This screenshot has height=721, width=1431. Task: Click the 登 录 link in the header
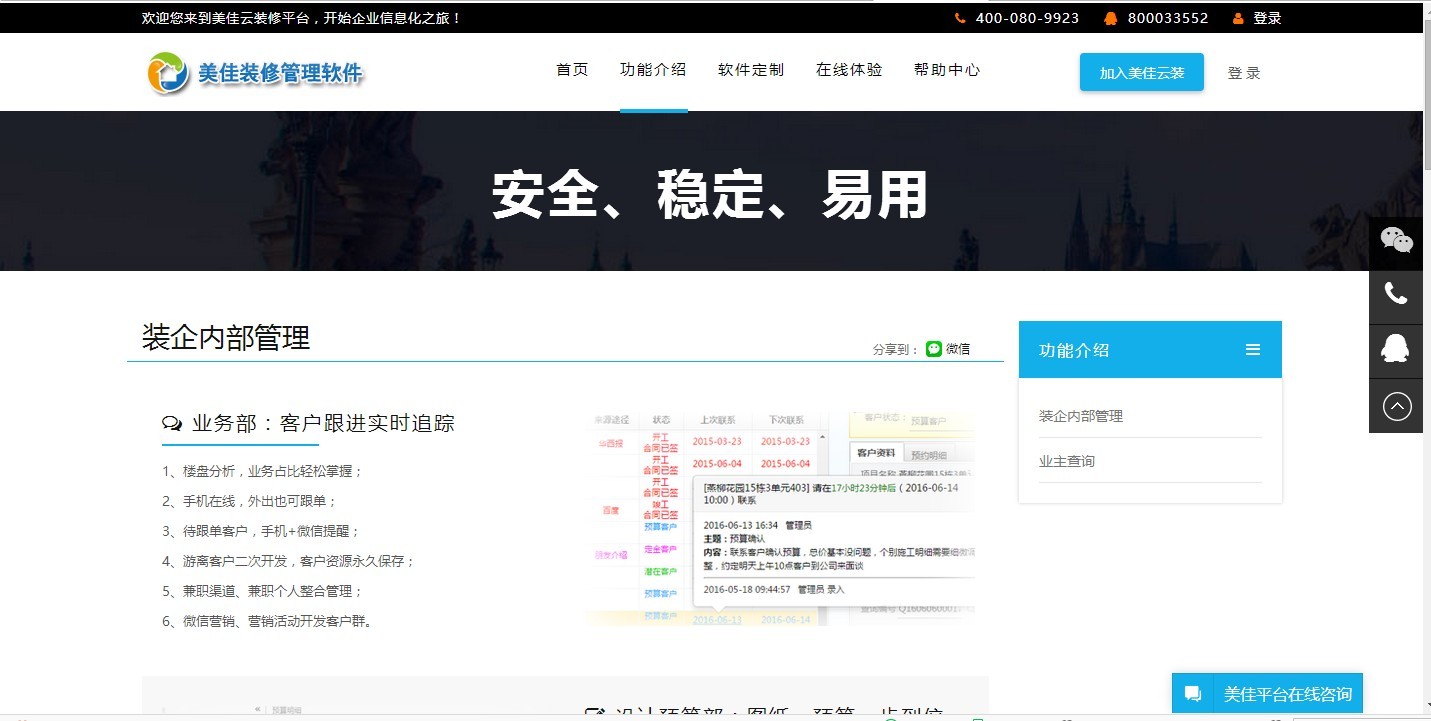click(1244, 72)
